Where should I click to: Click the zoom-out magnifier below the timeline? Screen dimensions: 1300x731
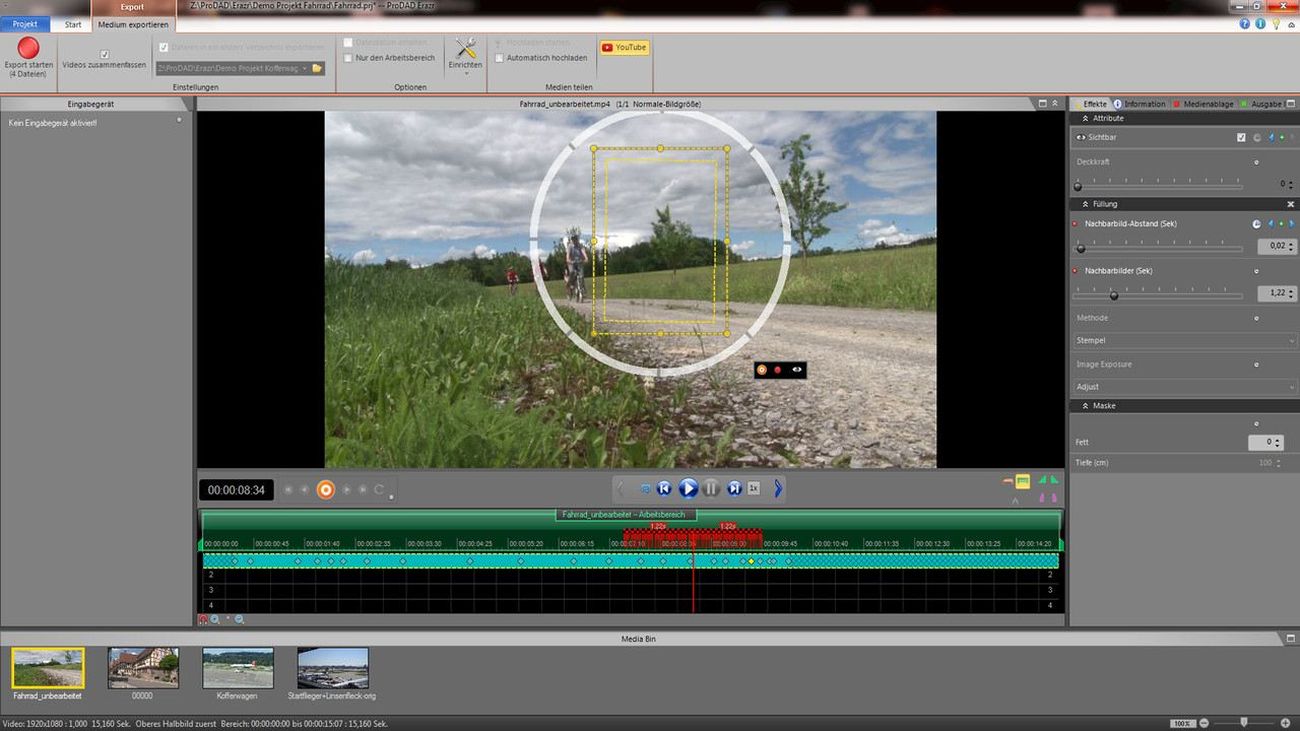pyautogui.click(x=239, y=620)
